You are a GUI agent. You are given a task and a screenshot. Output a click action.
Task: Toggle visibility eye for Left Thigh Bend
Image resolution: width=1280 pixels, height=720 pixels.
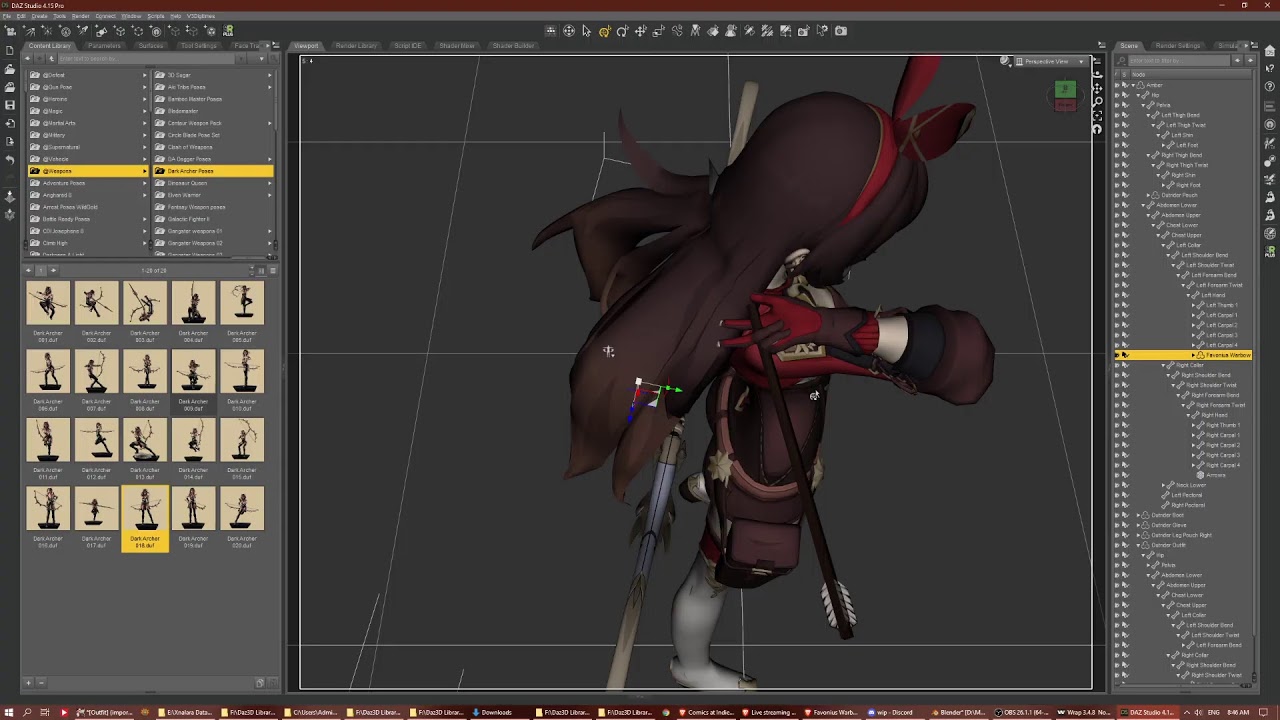(x=1118, y=115)
